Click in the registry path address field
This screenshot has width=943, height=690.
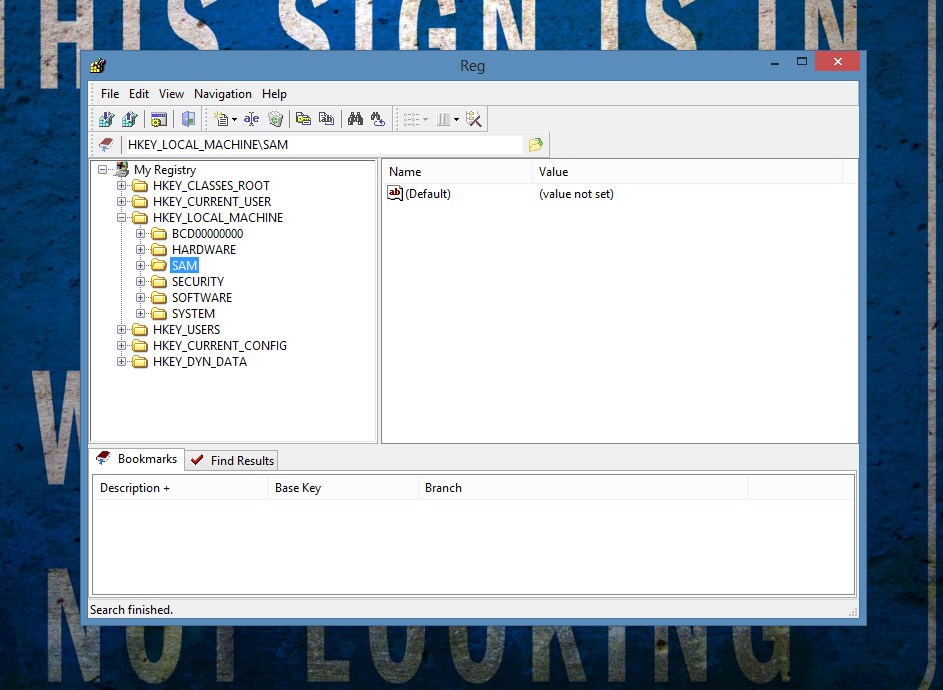pyautogui.click(x=322, y=144)
